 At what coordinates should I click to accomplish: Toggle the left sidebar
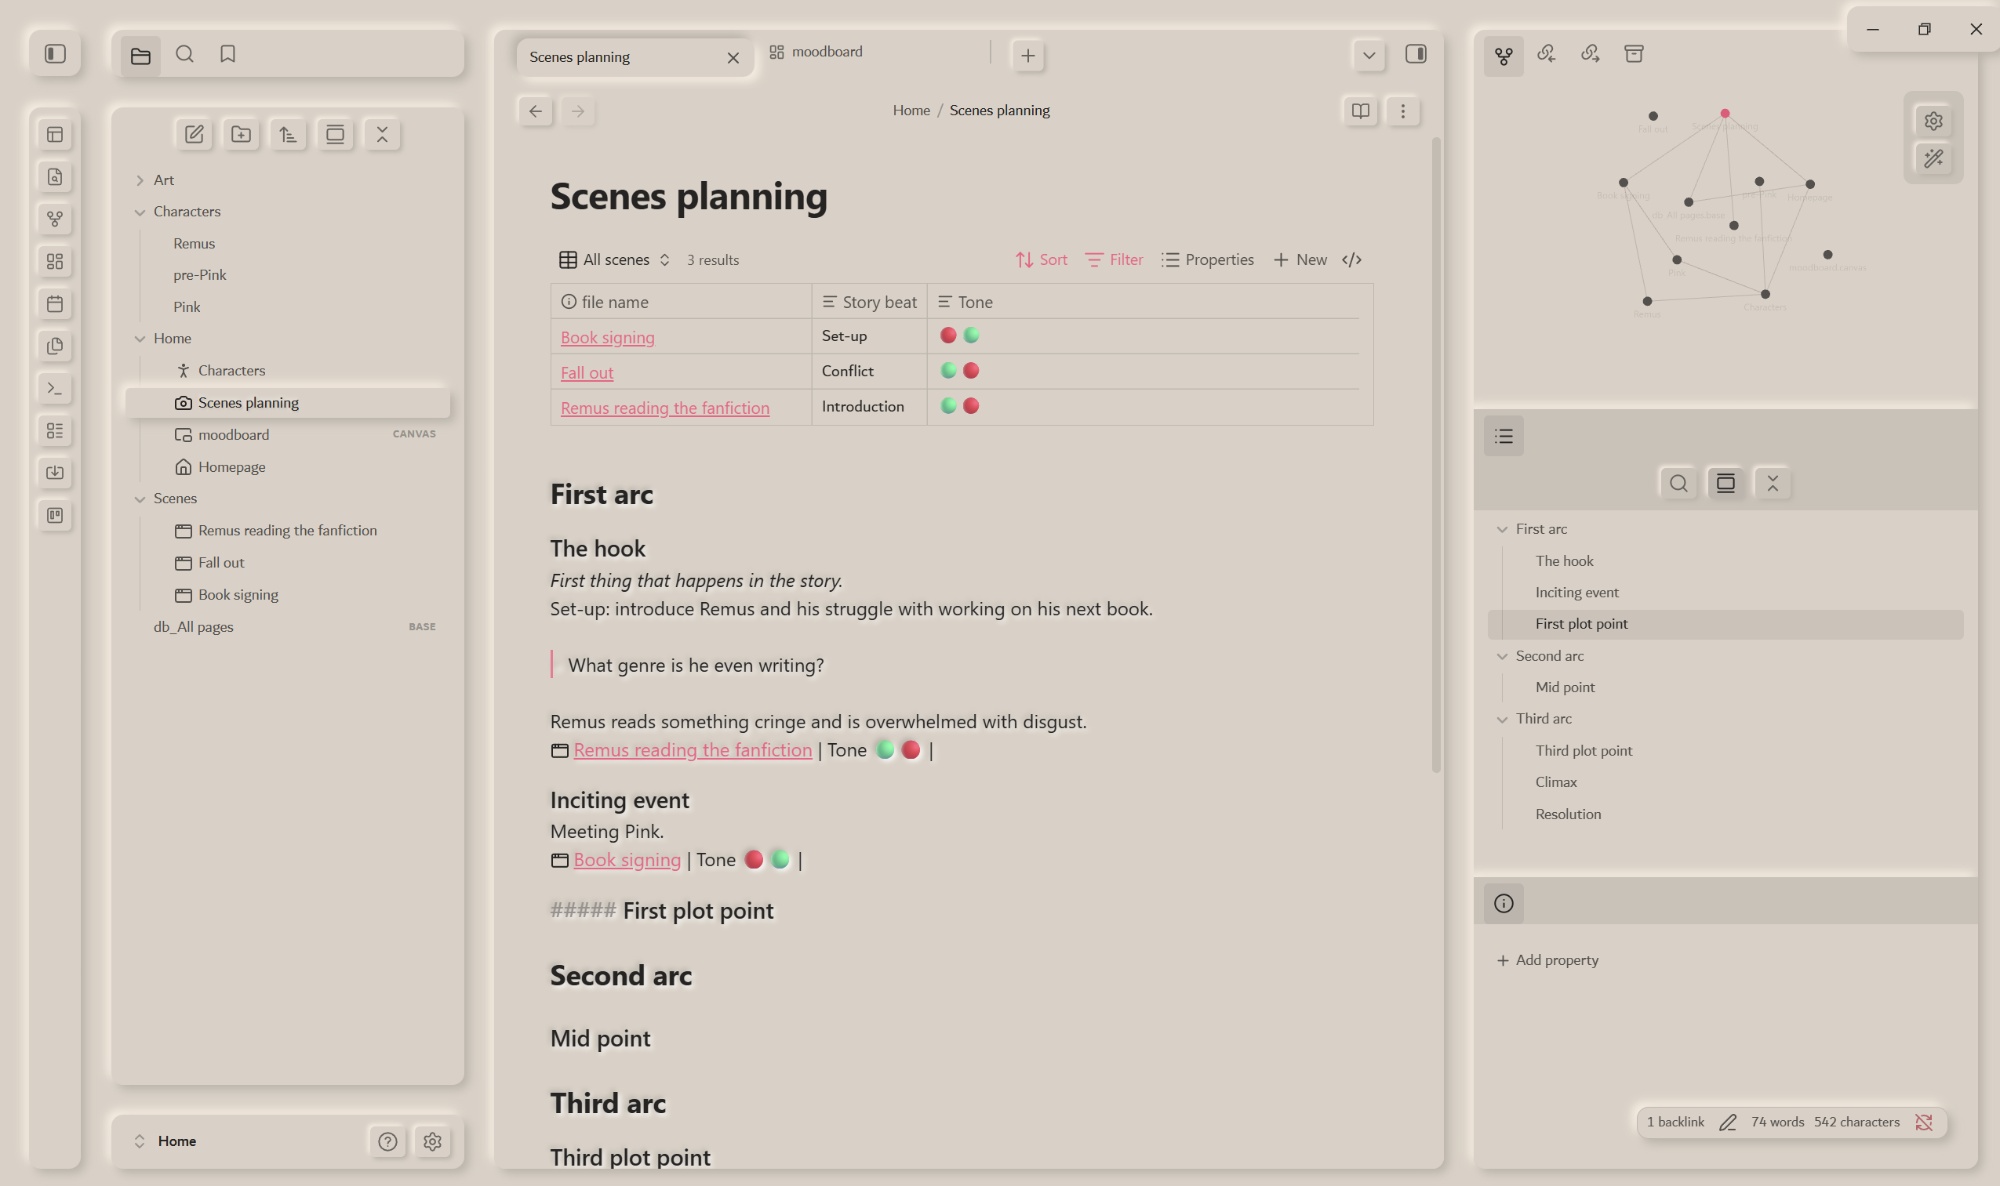point(55,54)
